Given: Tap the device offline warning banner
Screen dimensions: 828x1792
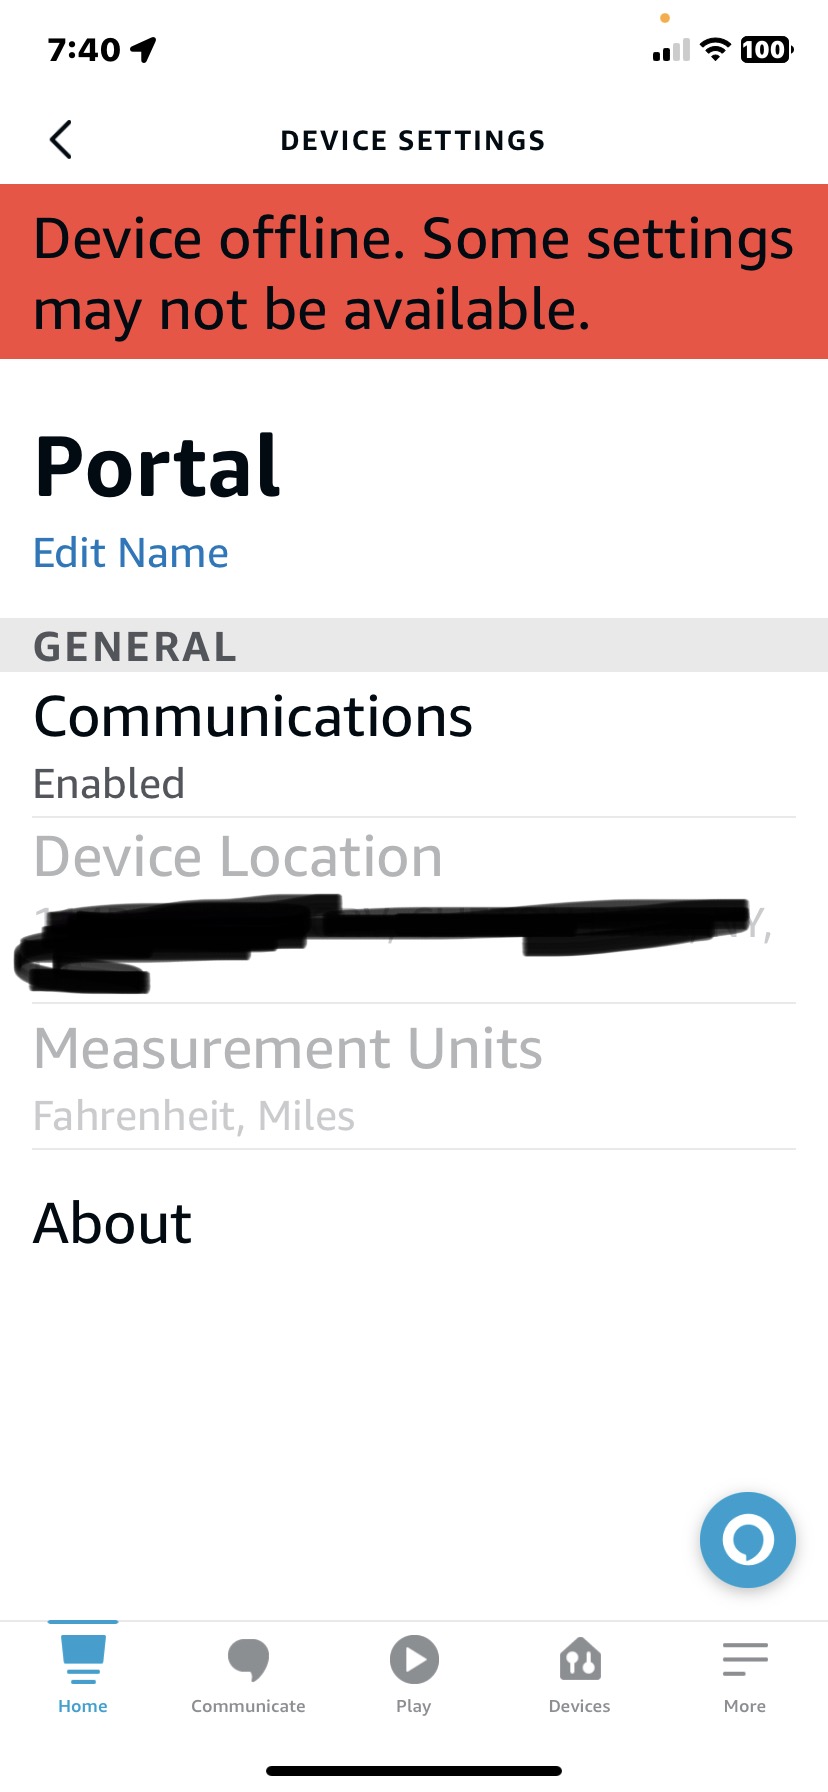Looking at the screenshot, I should tap(414, 270).
